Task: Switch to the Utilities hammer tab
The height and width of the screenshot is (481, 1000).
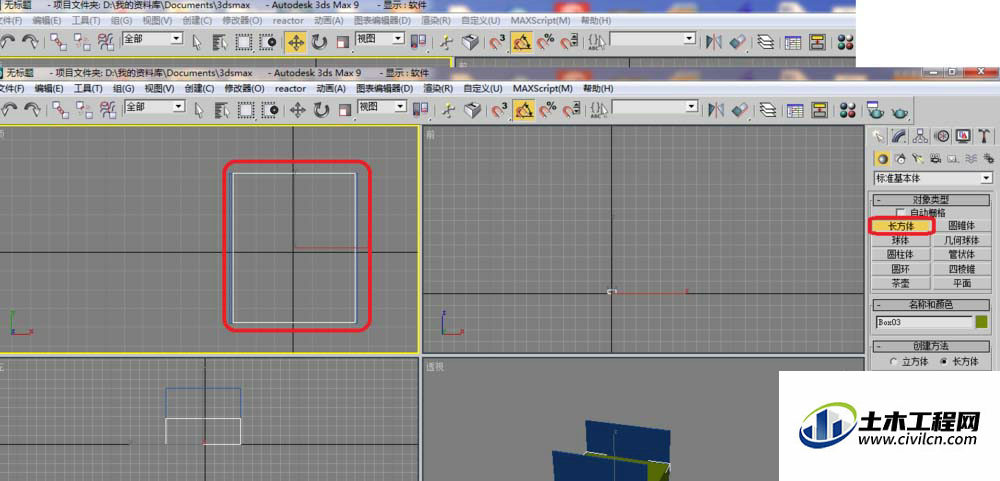Action: (984, 136)
